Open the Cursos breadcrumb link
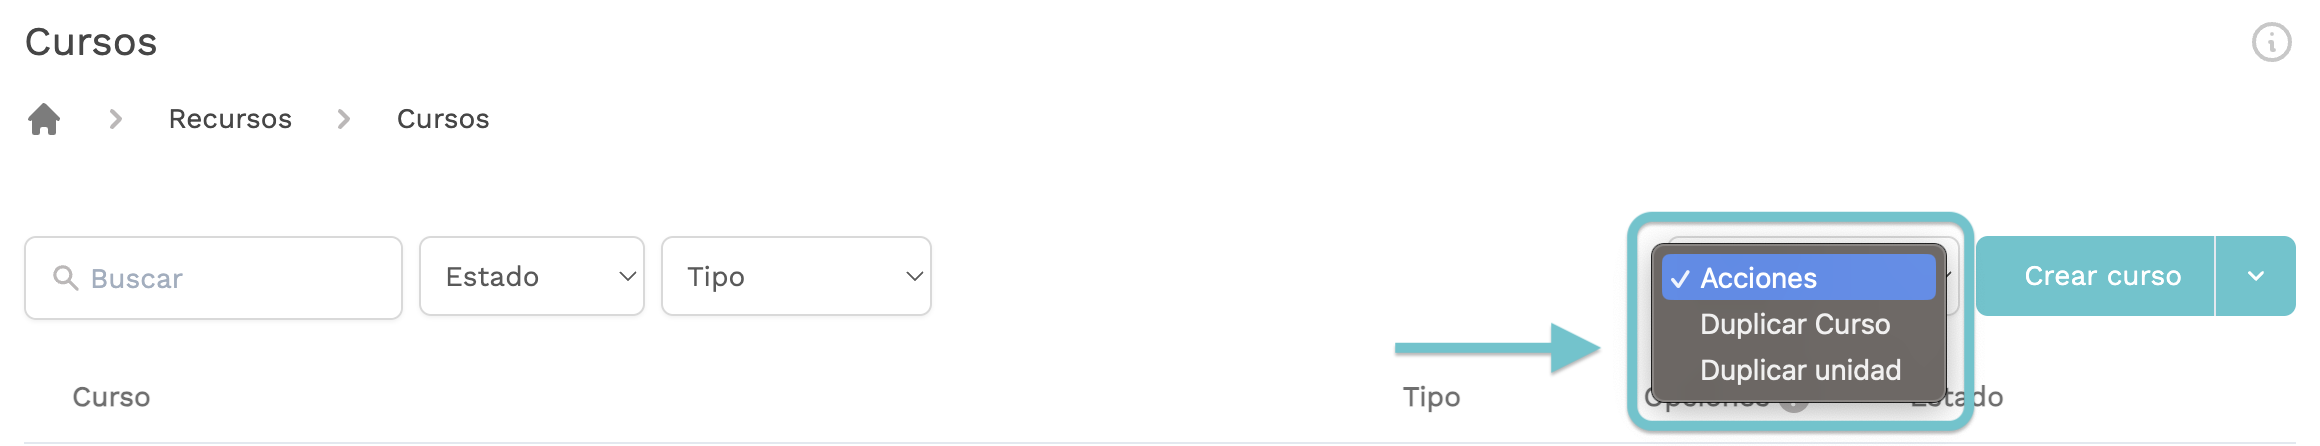This screenshot has height=446, width=2320. (x=443, y=119)
